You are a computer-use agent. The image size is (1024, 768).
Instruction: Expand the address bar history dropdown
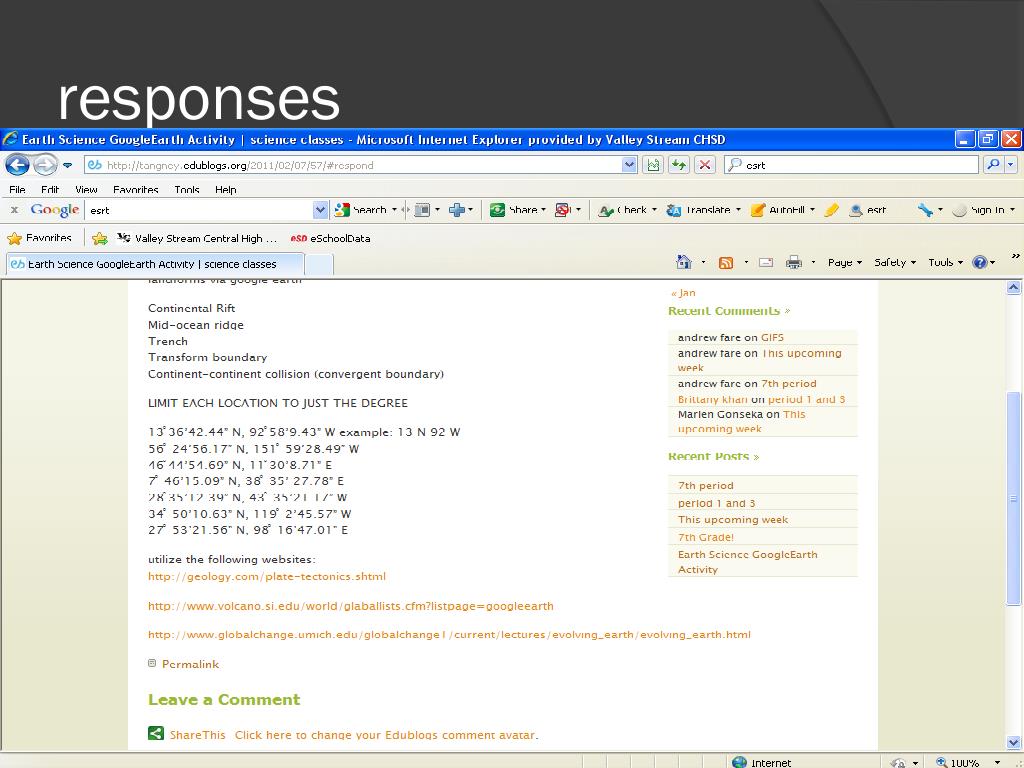629,165
